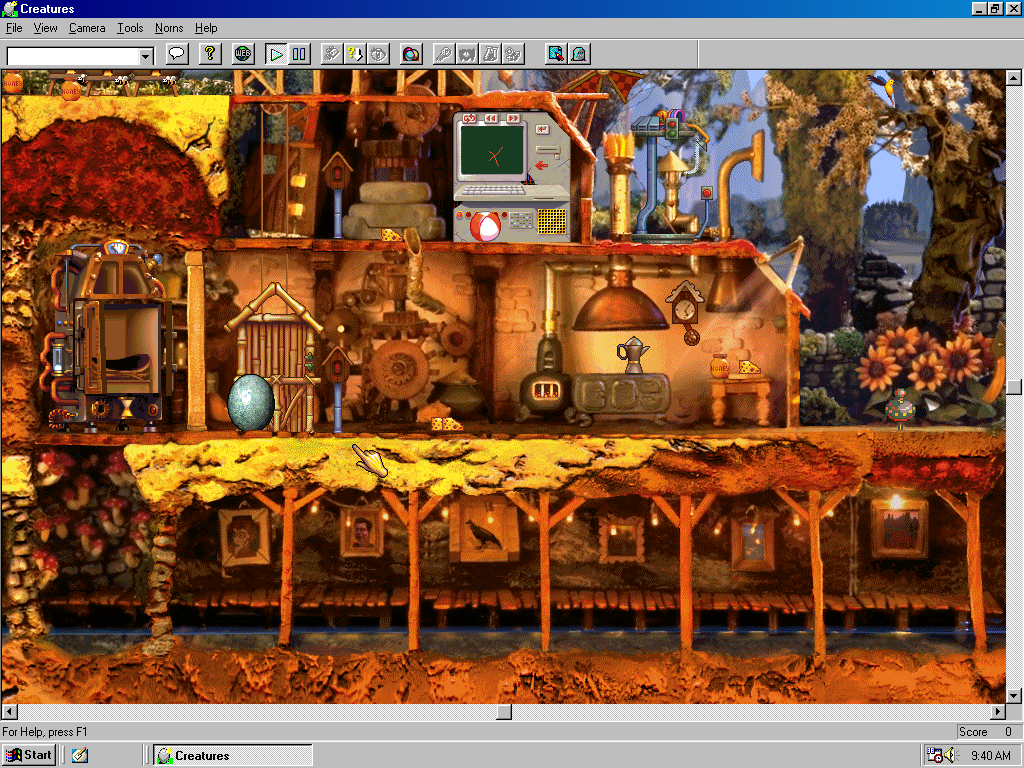Image resolution: width=1024 pixels, height=768 pixels.
Task: Click the grey speckled Norn egg
Action: point(251,402)
